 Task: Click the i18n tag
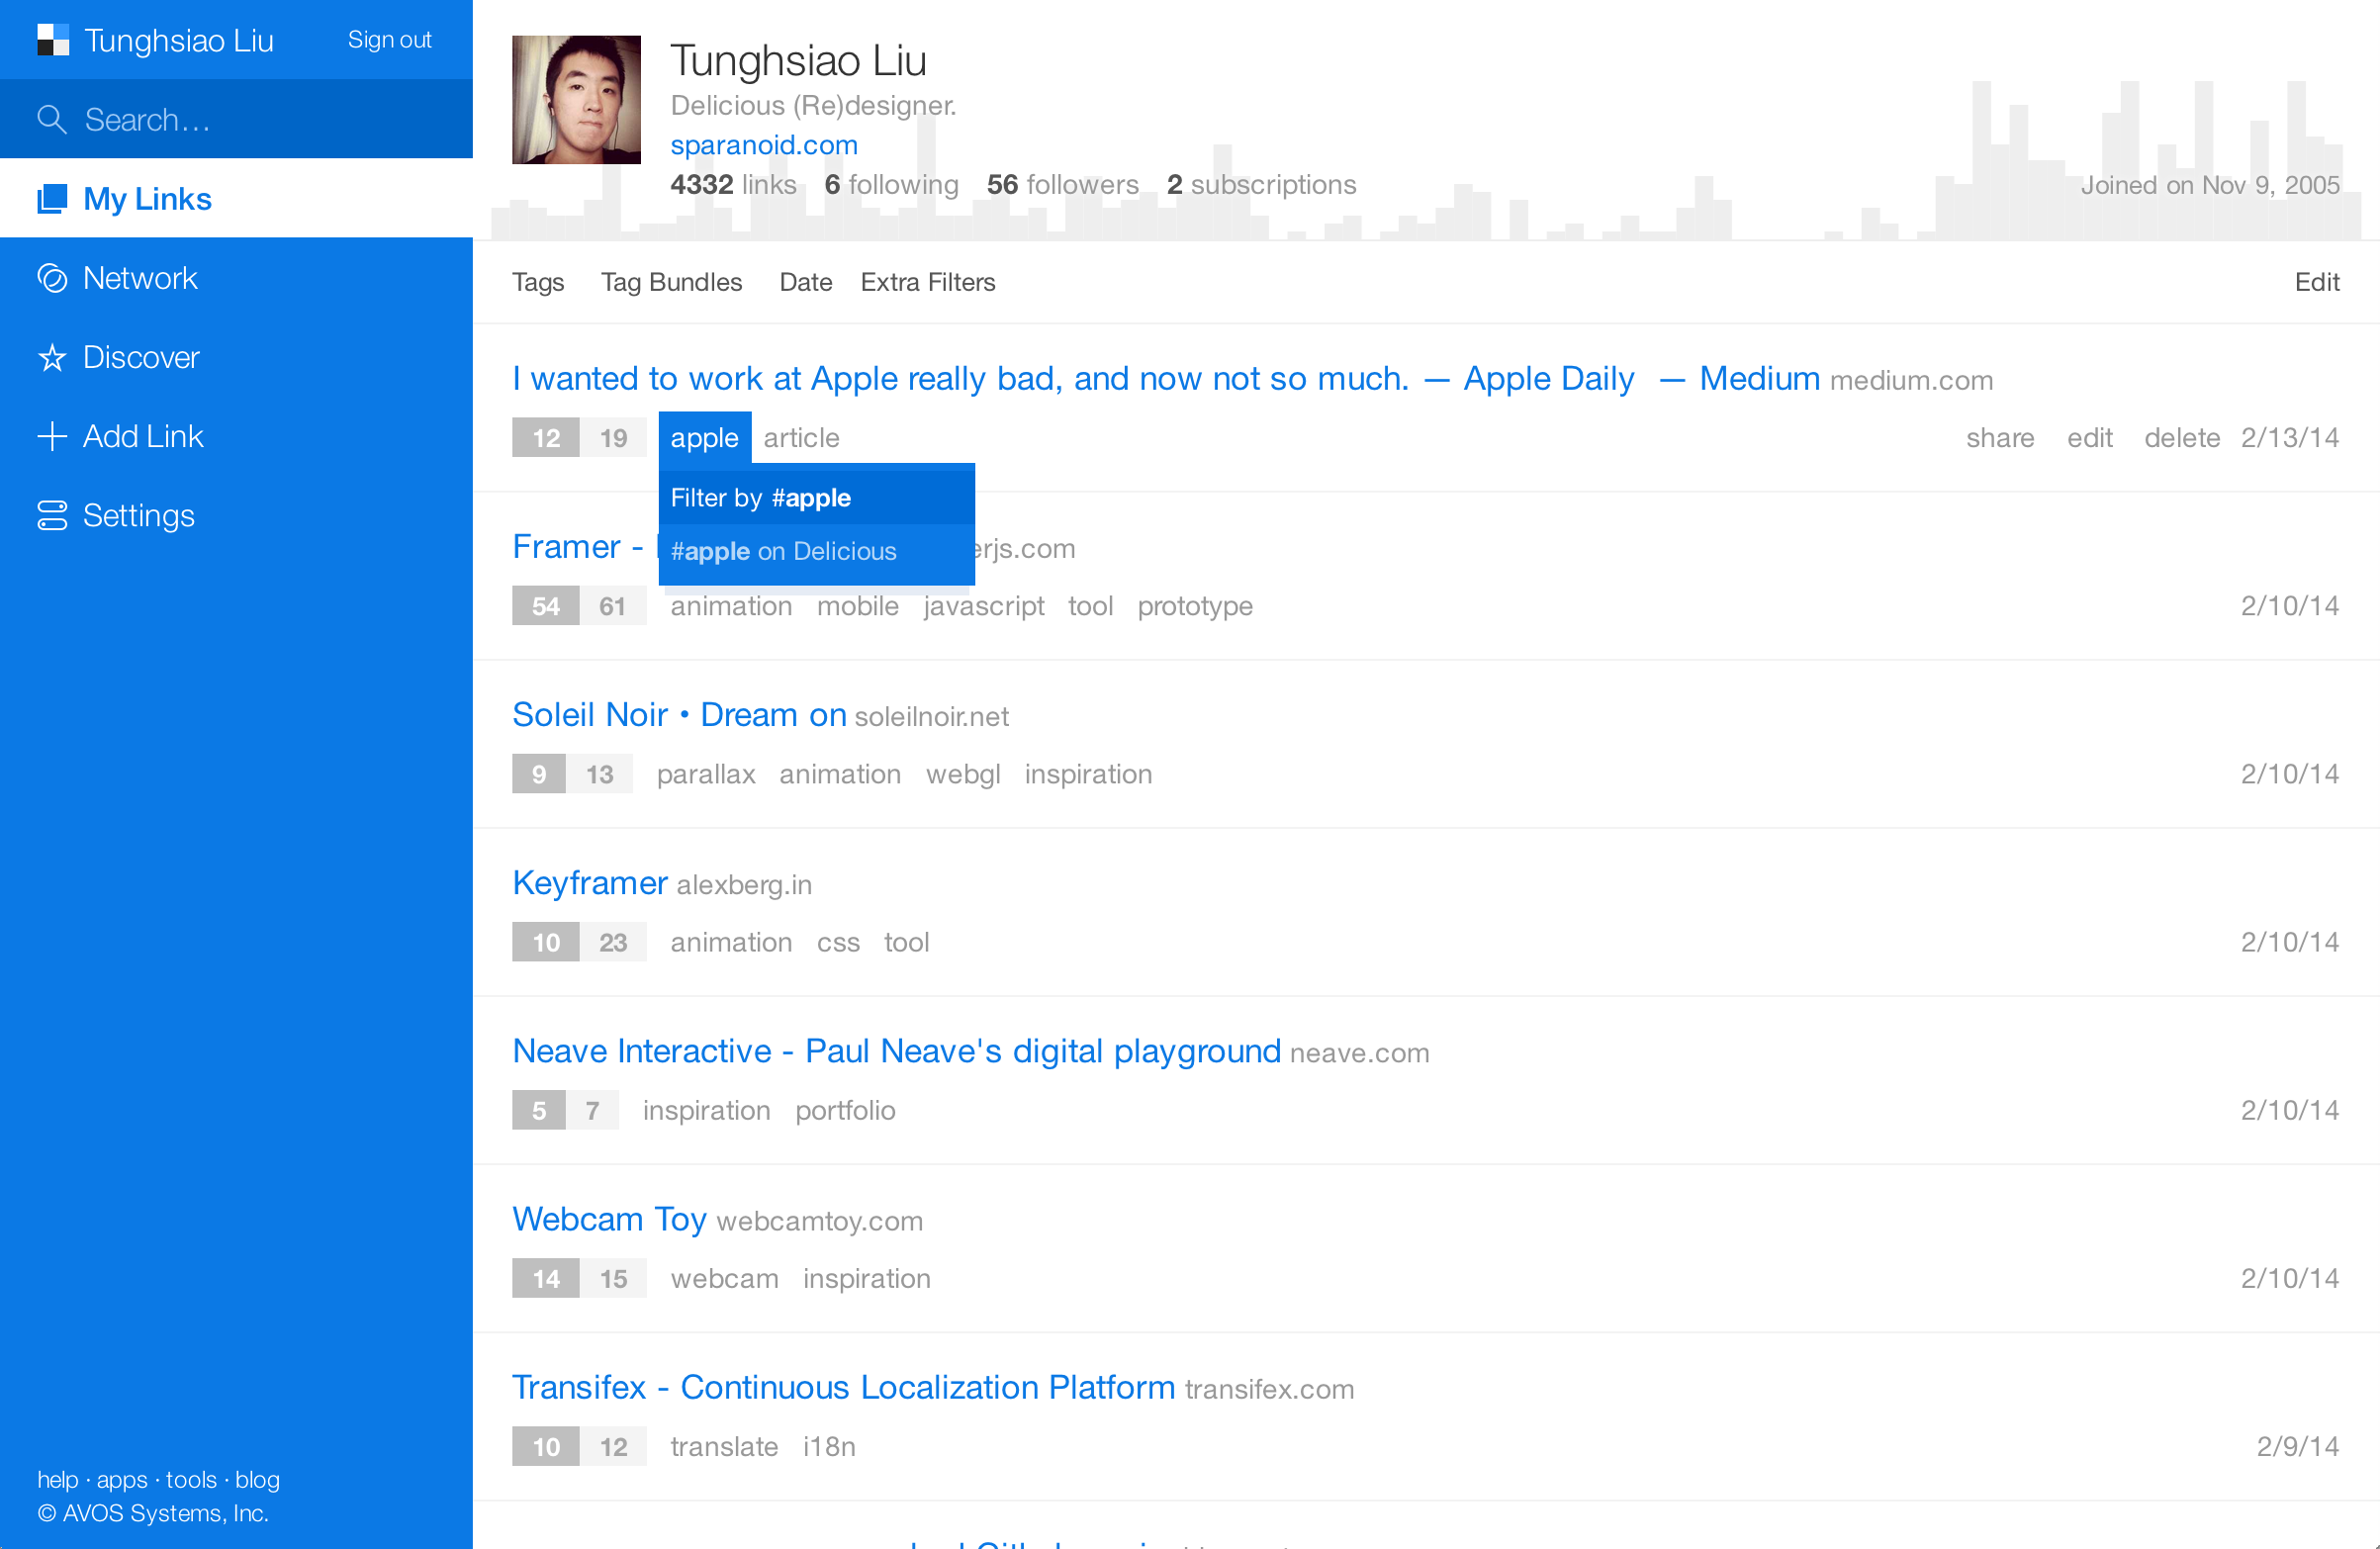point(829,1446)
